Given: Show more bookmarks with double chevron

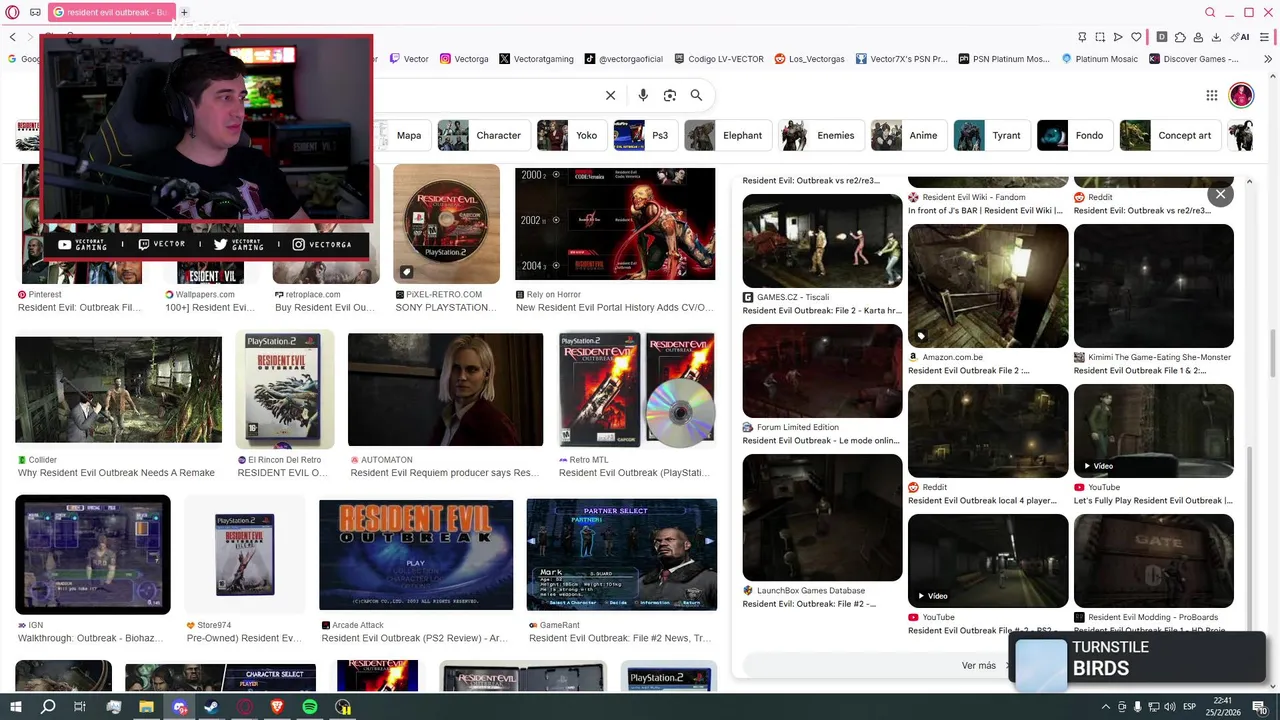Looking at the screenshot, I should pos(1269,59).
